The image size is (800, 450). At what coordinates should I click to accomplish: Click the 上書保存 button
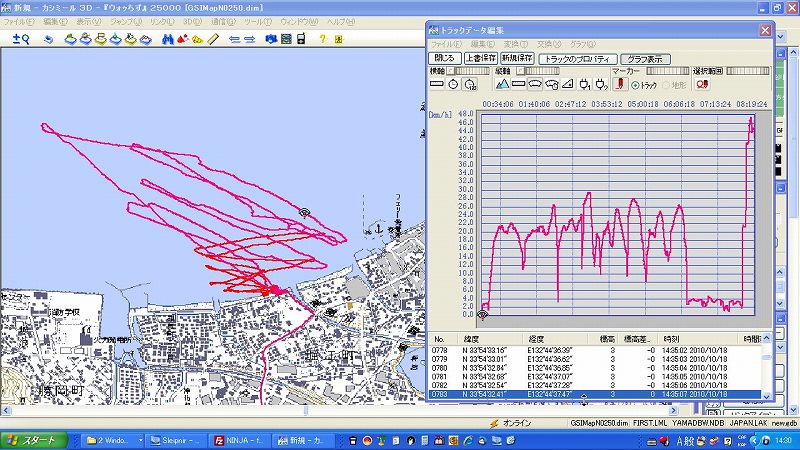click(481, 59)
